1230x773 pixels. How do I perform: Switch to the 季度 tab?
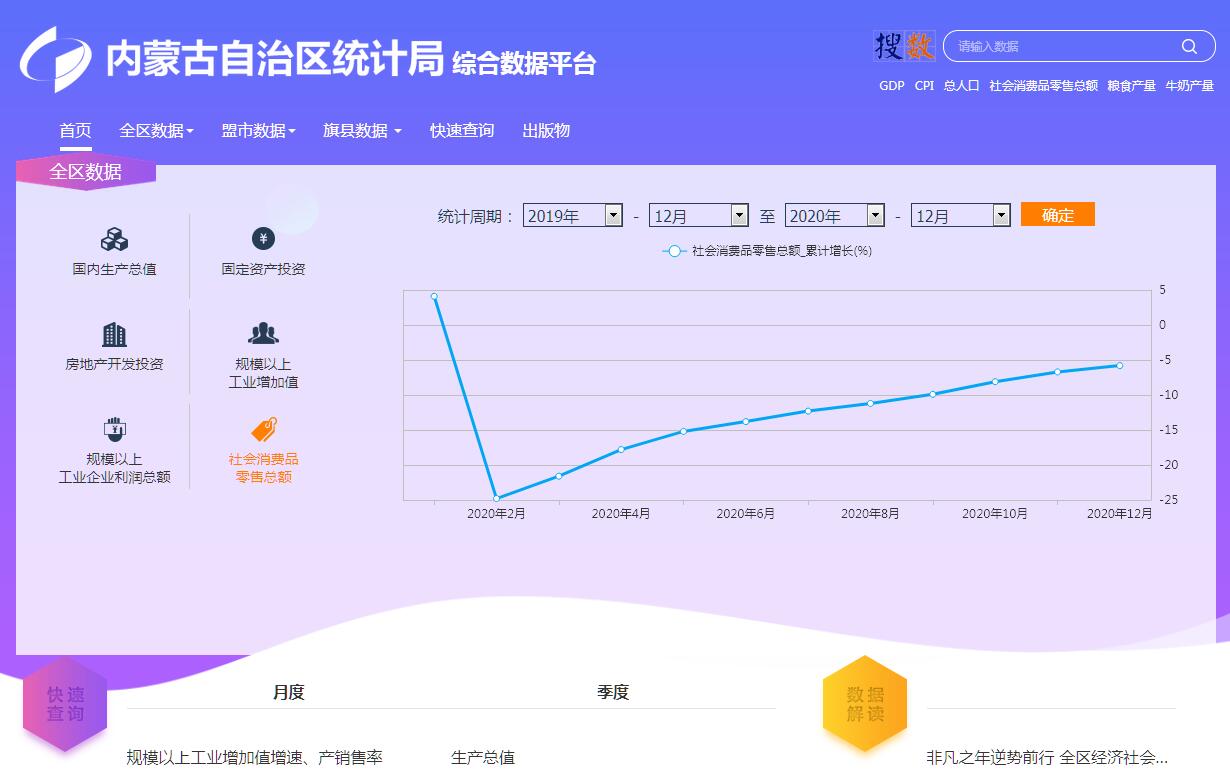613,692
